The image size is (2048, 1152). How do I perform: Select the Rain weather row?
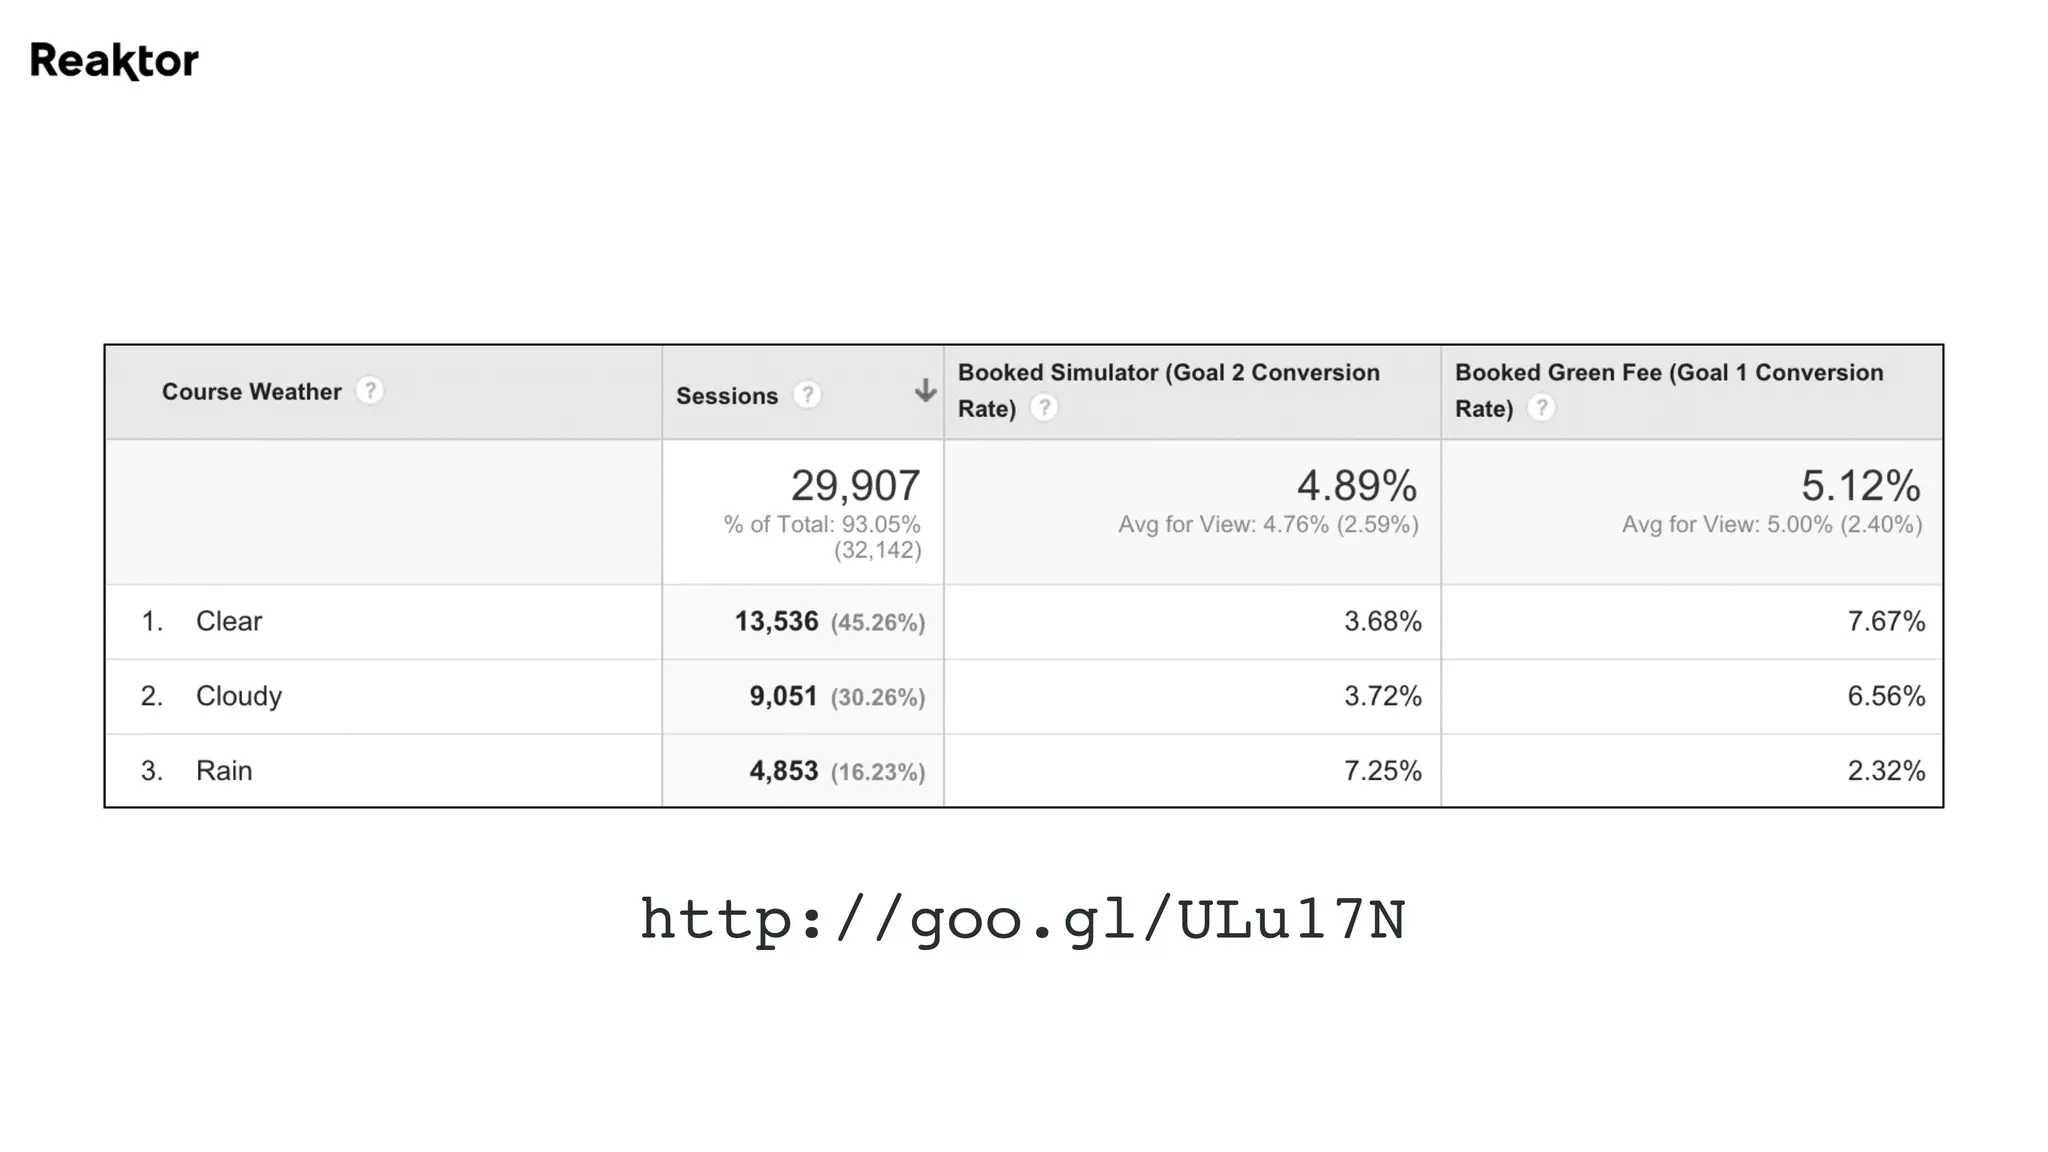click(1024, 771)
